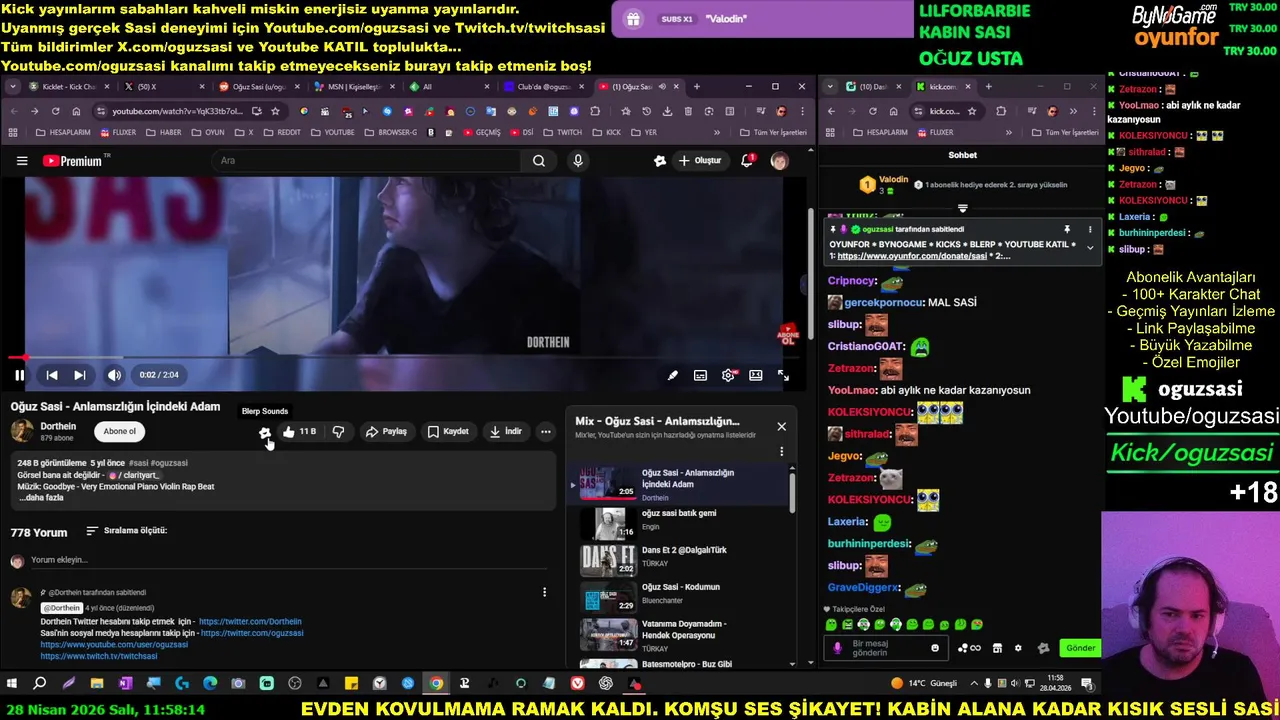Screen dimensions: 1280x720
Task: Go to previous video in player
Action: [52, 375]
